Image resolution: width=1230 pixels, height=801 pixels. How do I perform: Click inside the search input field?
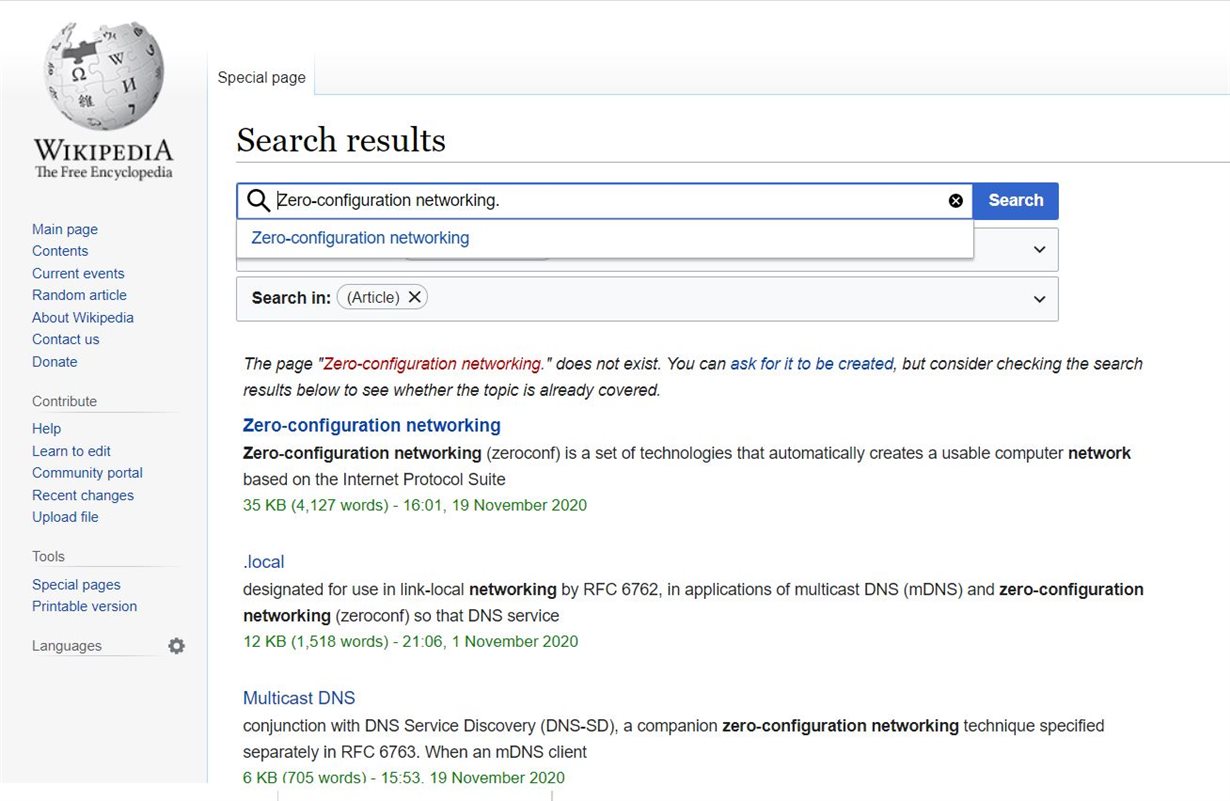point(600,201)
